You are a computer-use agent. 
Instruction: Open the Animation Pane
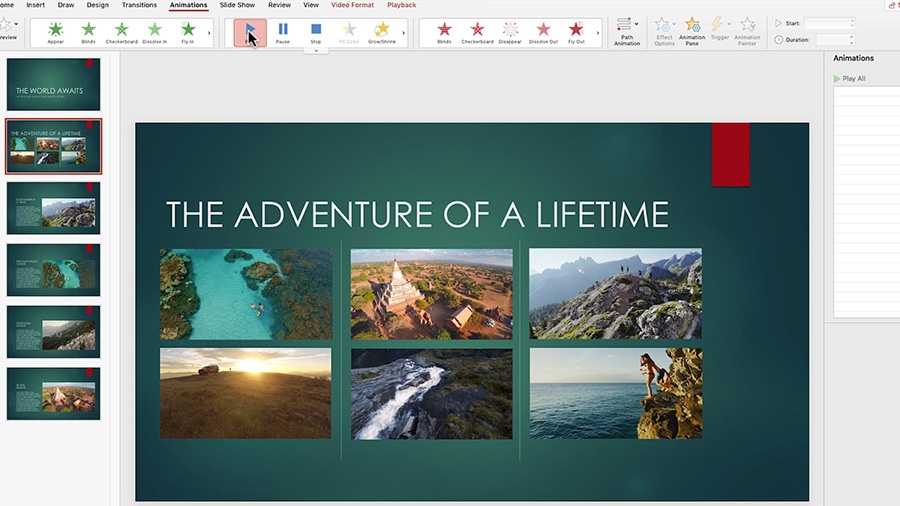tap(692, 32)
